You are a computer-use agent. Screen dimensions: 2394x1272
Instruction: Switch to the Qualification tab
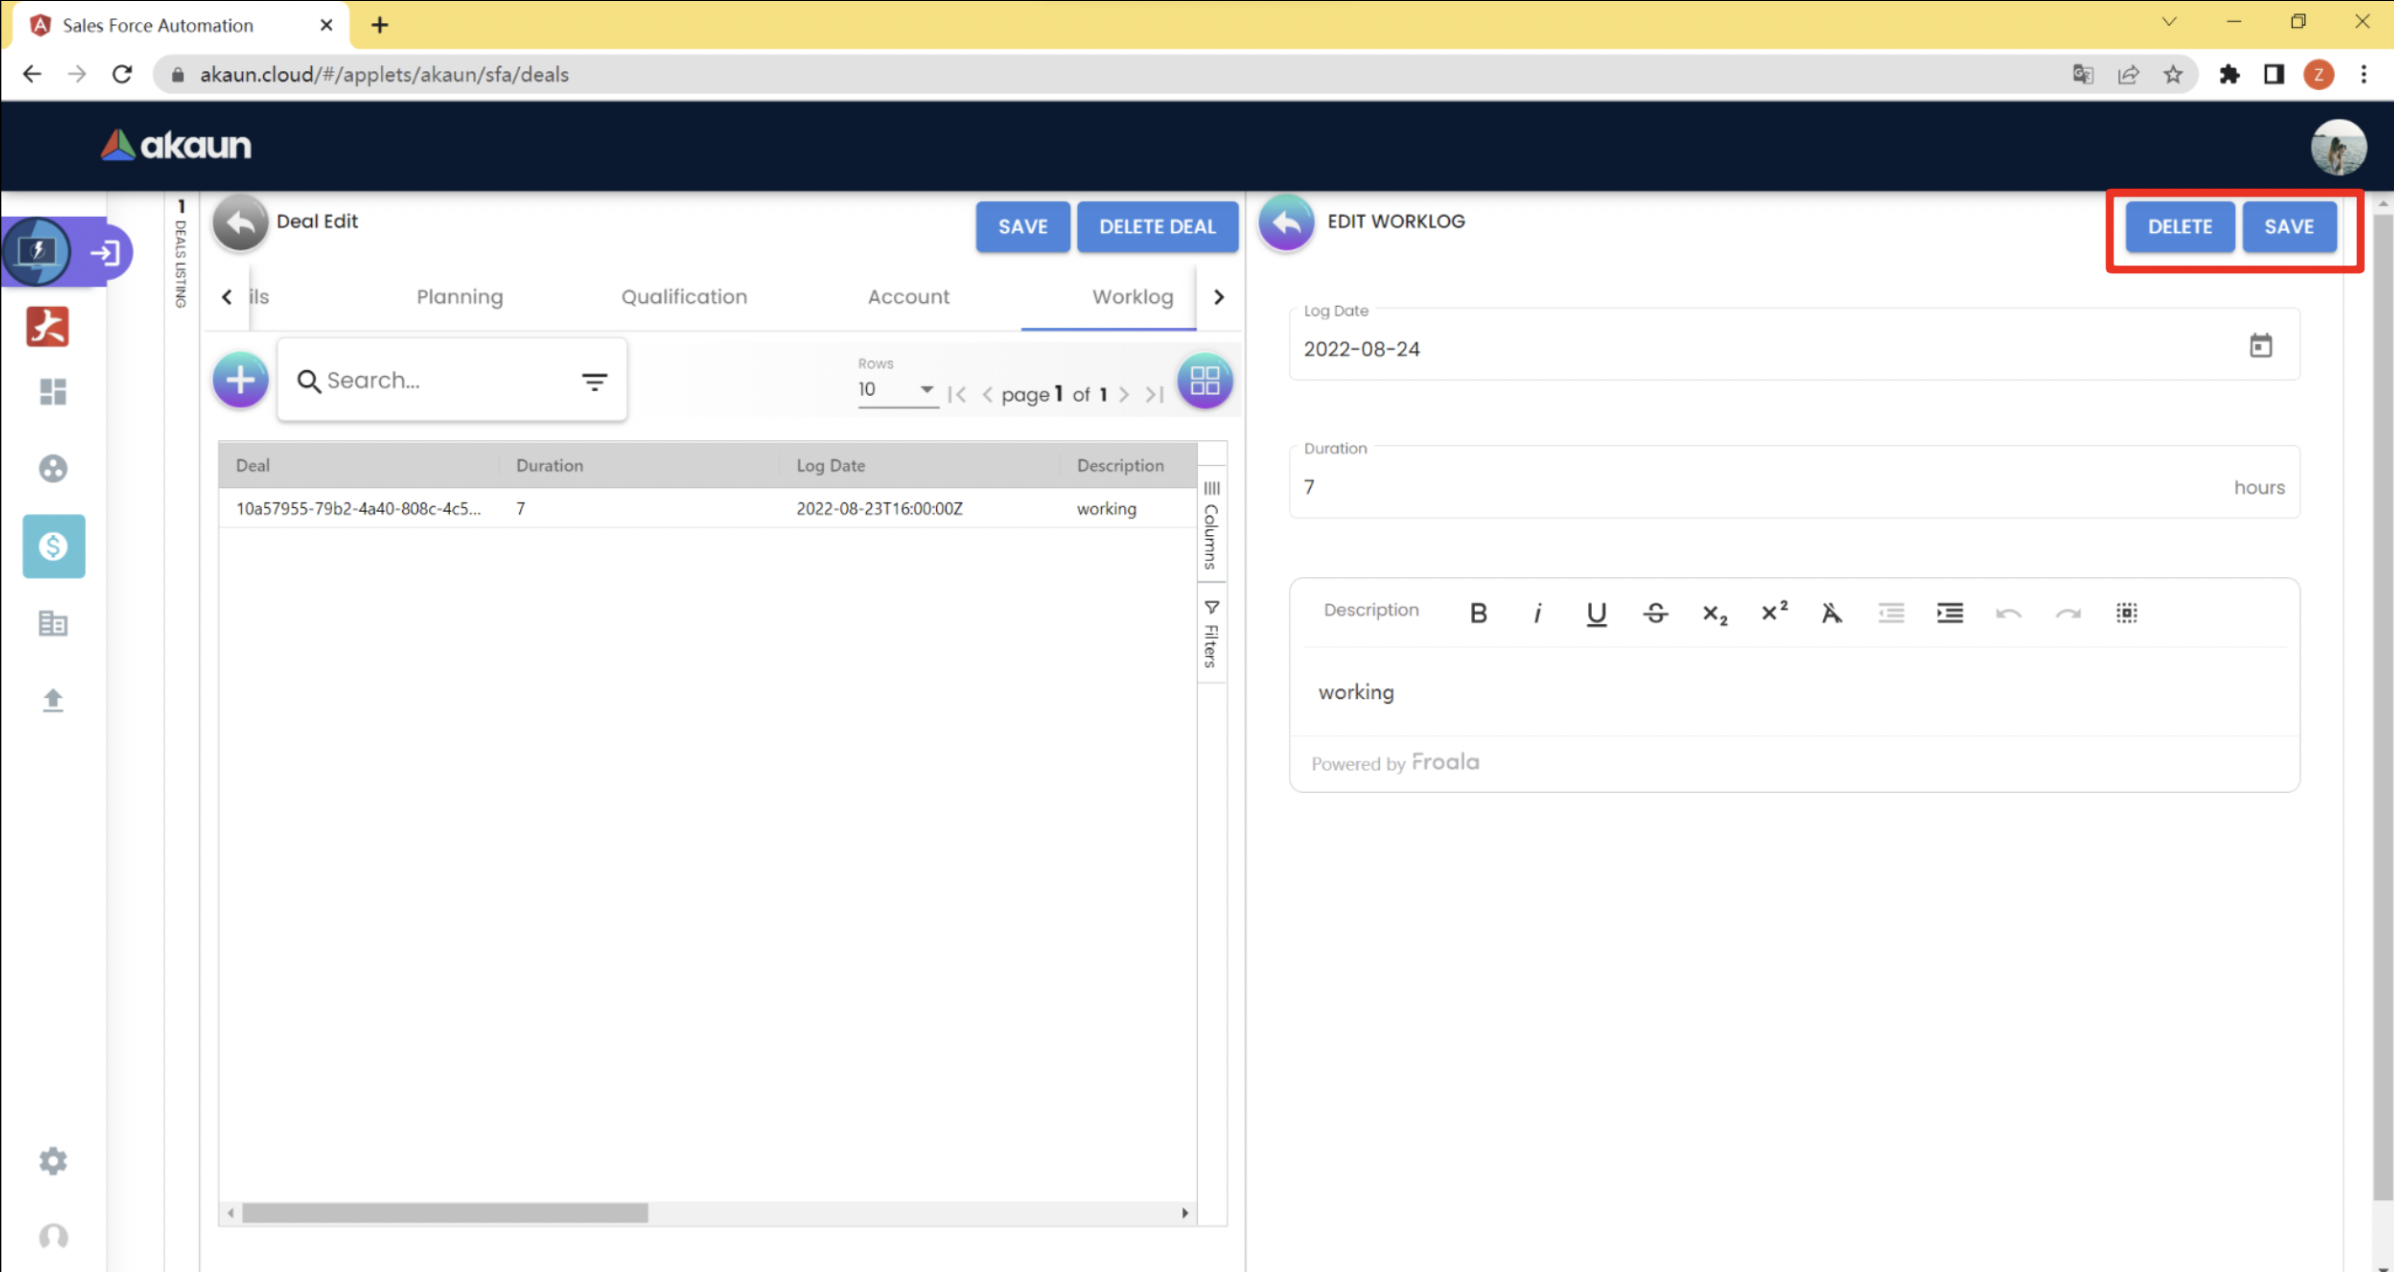[x=684, y=297]
